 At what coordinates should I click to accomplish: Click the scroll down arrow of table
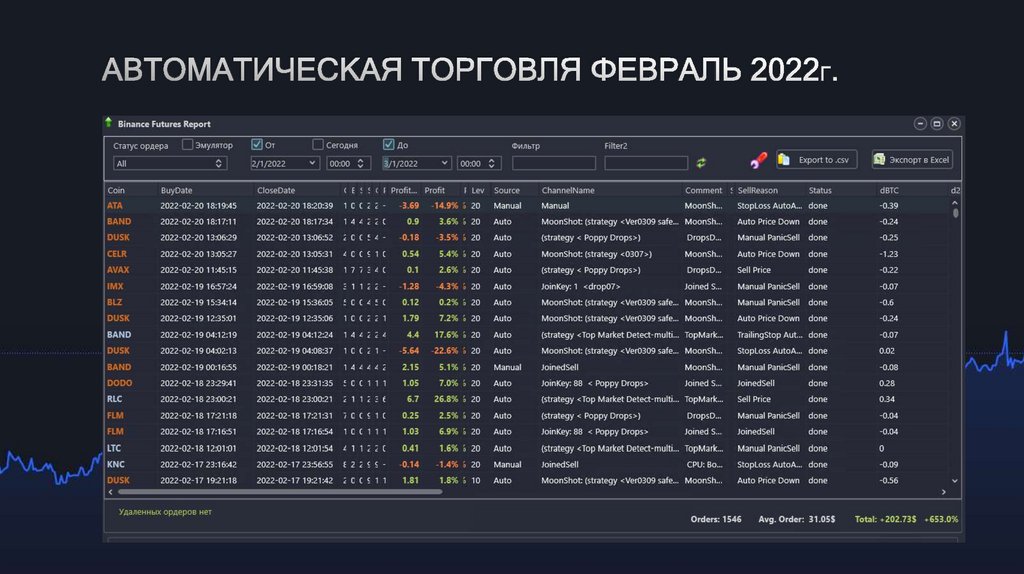(x=955, y=481)
